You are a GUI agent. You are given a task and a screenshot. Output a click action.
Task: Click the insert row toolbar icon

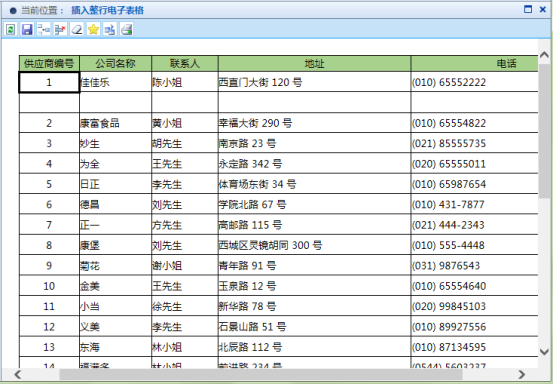coord(44,29)
